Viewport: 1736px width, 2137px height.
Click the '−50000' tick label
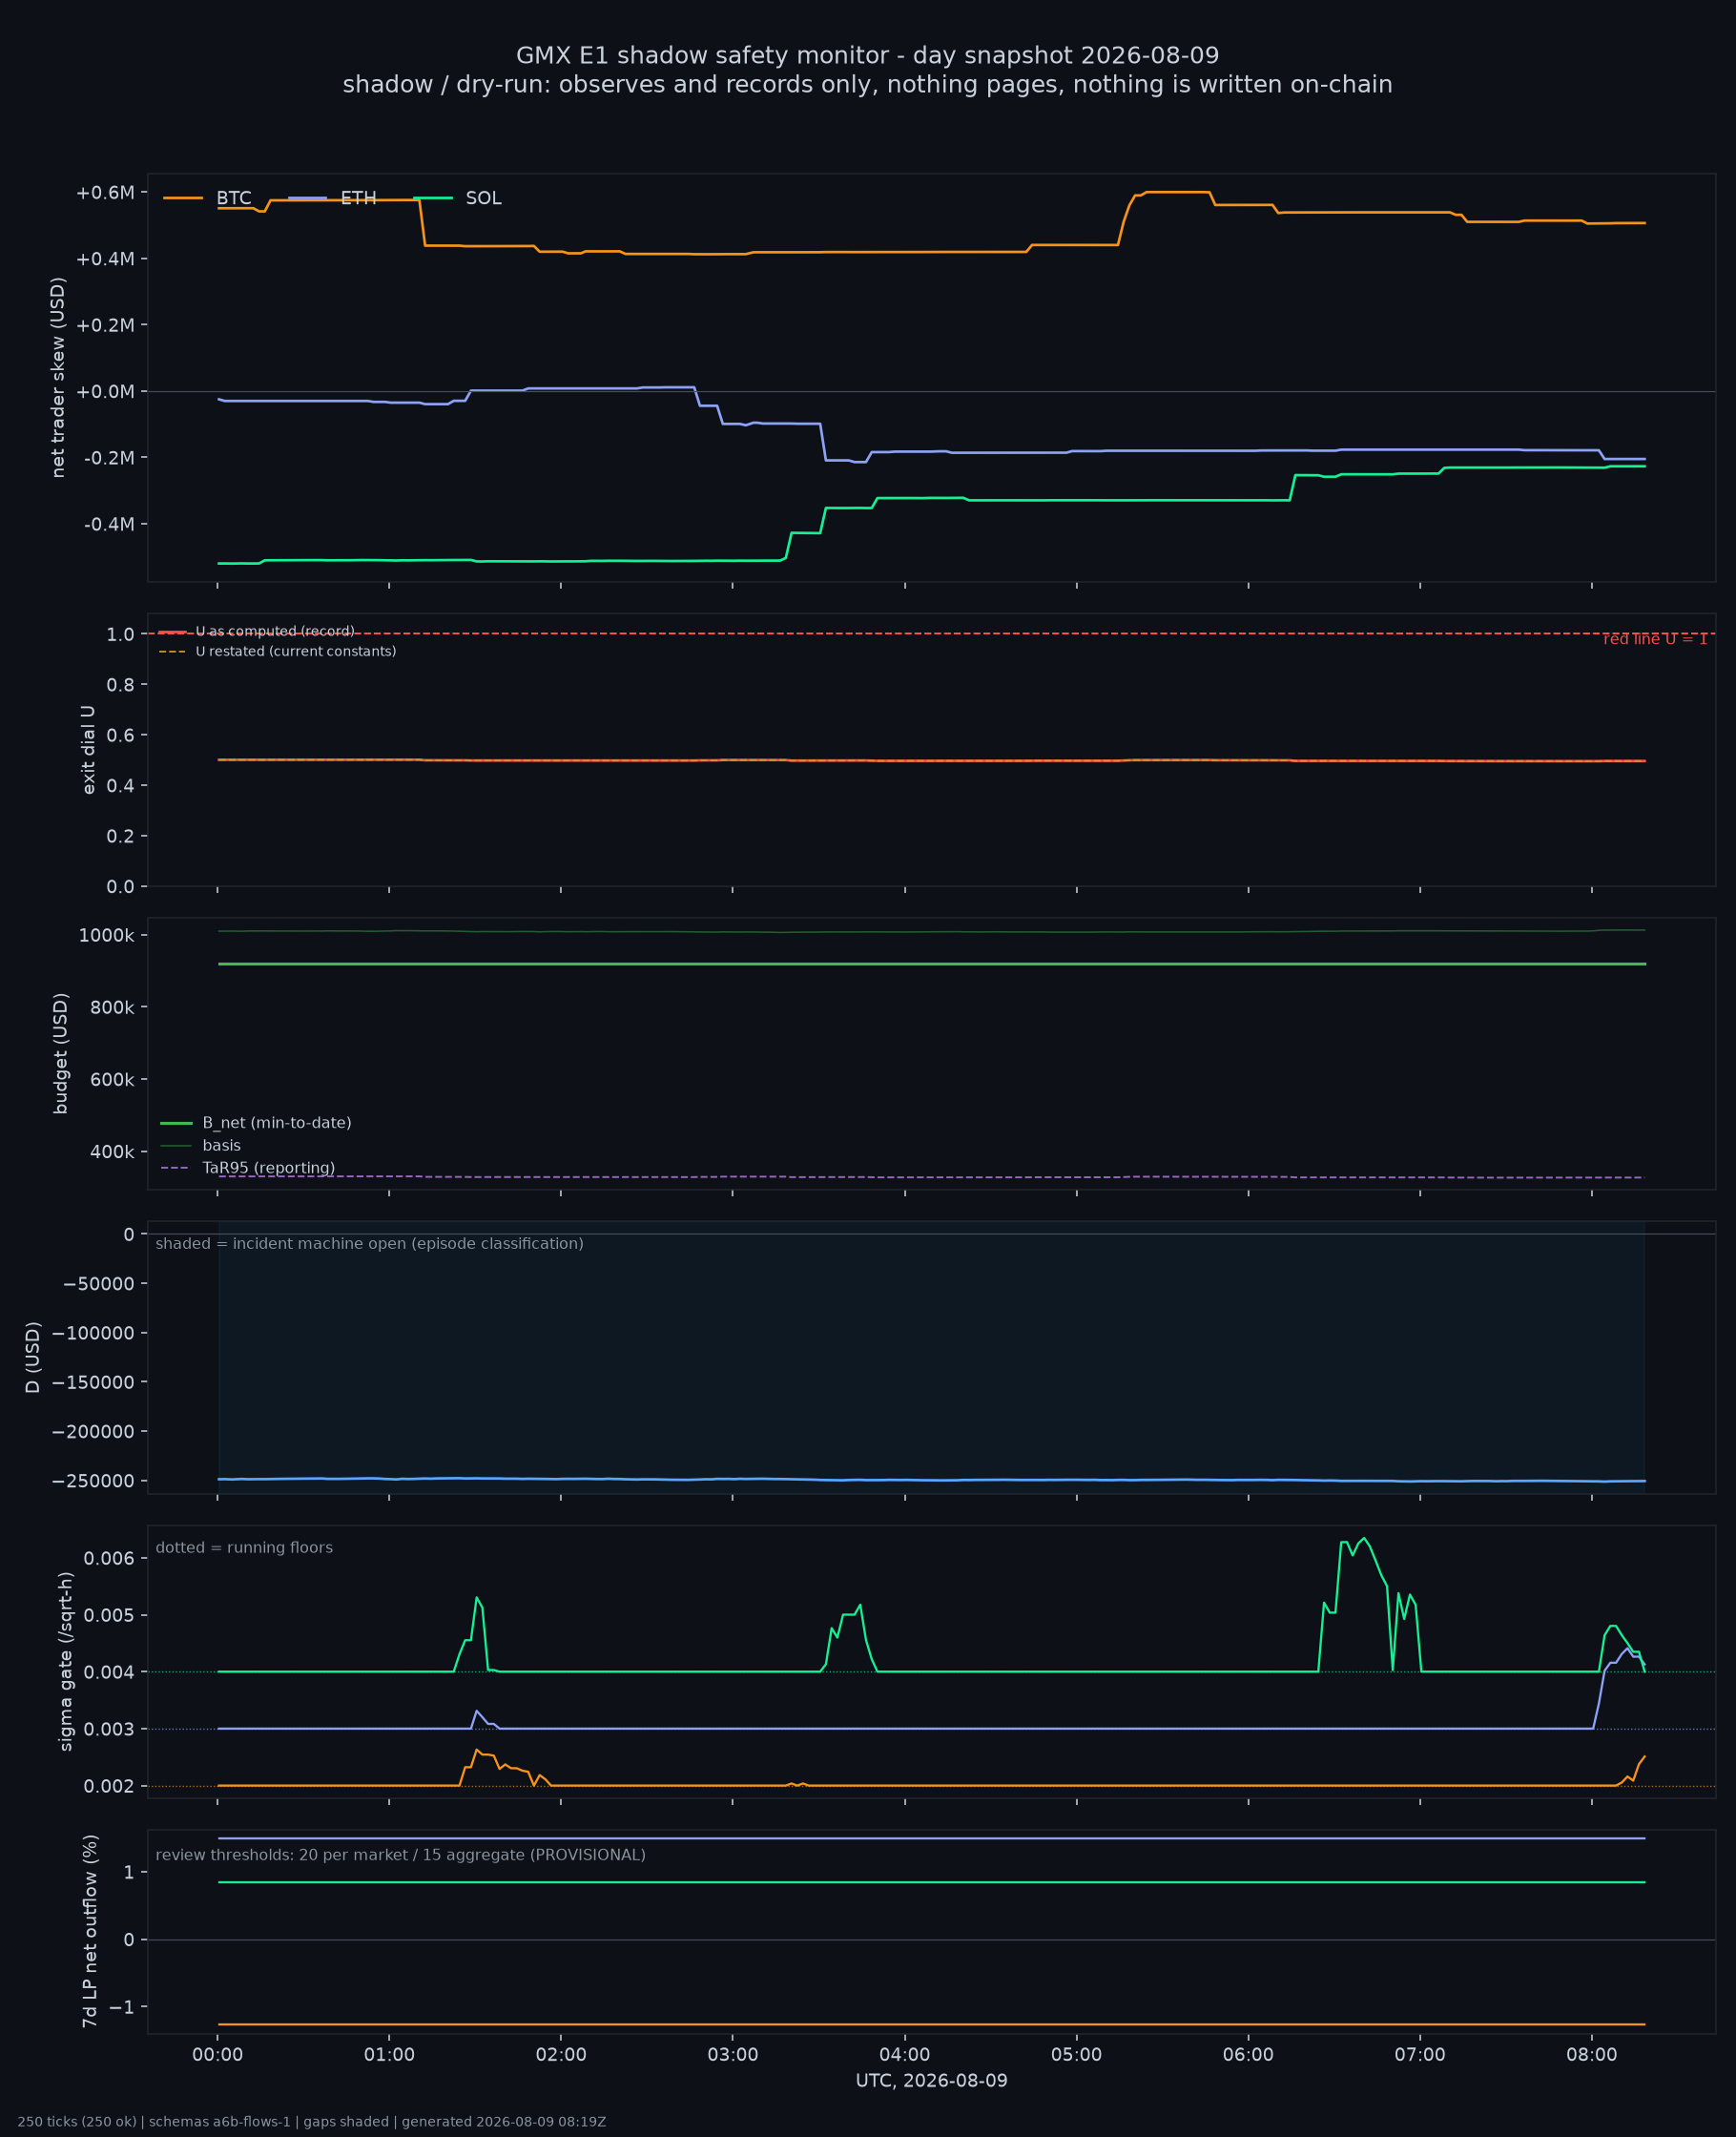98,1284
